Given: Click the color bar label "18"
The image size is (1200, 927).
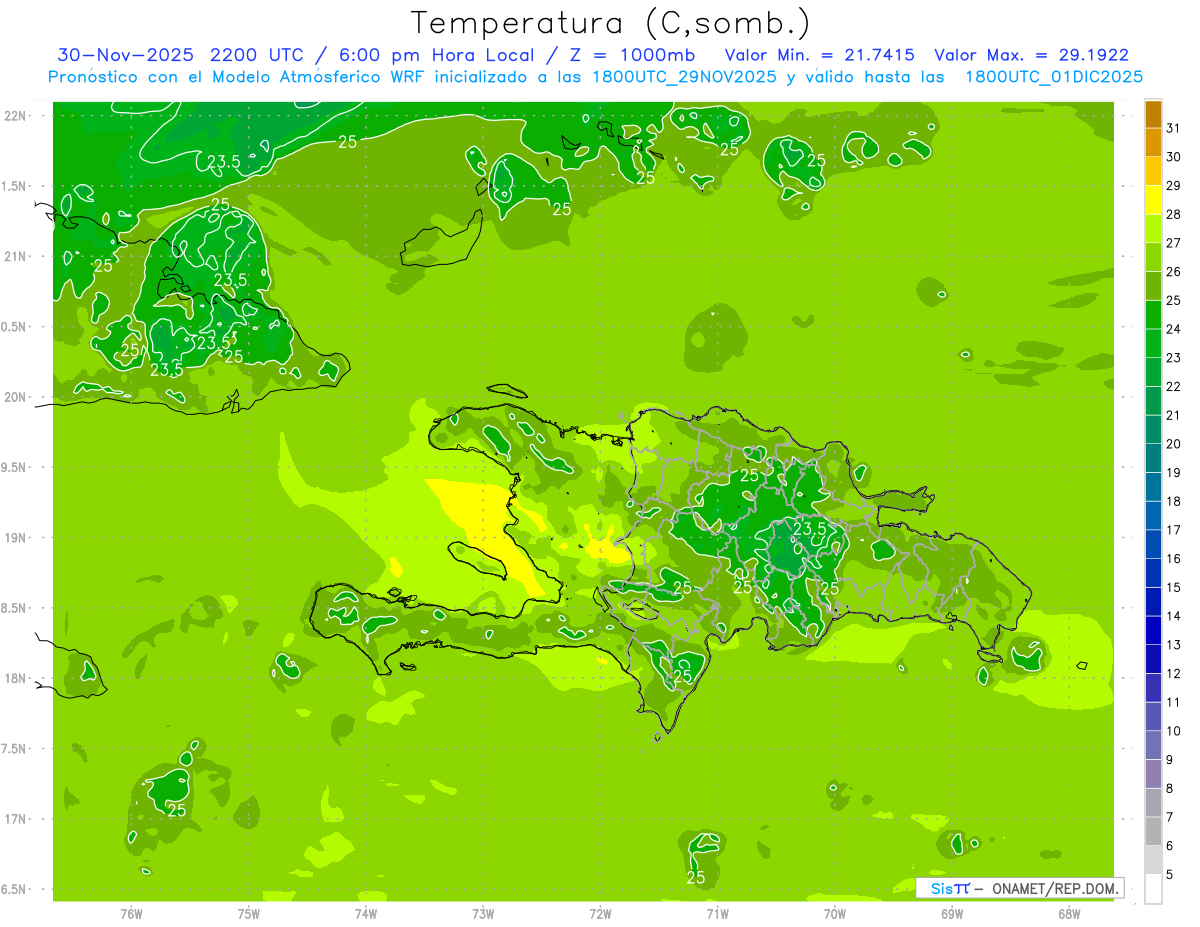Looking at the screenshot, I should click(x=1174, y=501).
